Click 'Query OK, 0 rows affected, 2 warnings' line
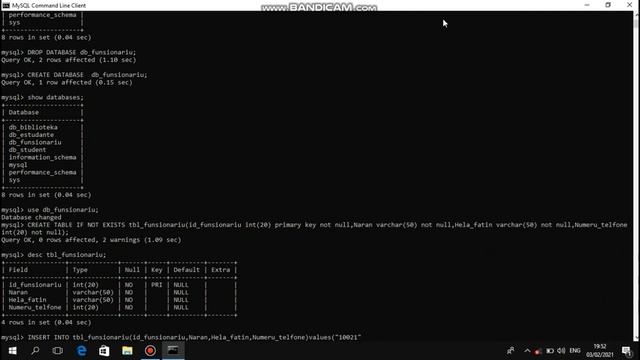This screenshot has height=360, width=640. pyautogui.click(x=91, y=240)
